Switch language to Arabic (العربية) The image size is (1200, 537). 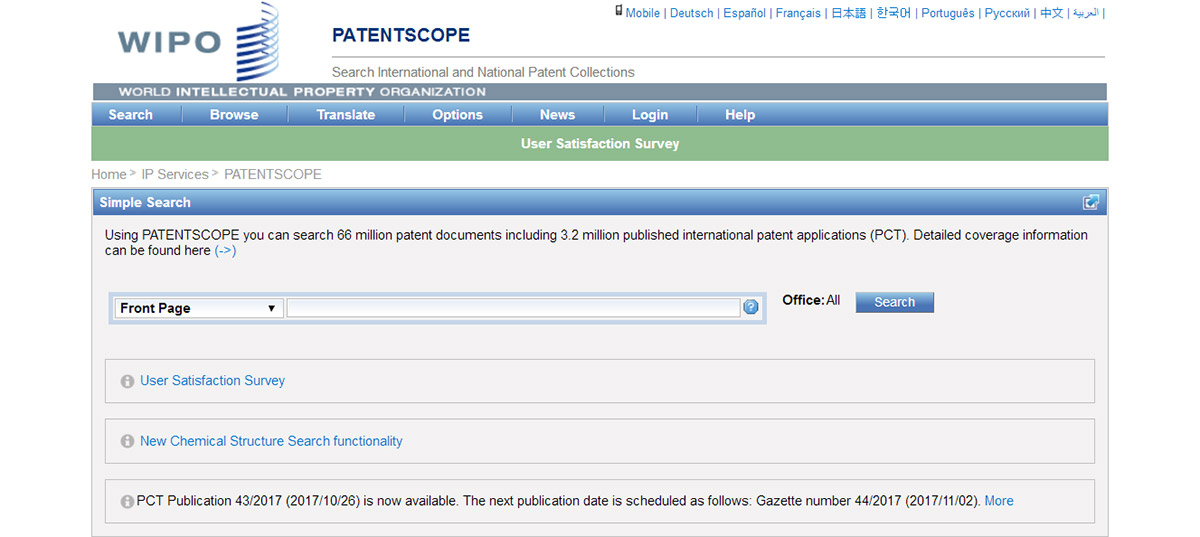click(1085, 13)
